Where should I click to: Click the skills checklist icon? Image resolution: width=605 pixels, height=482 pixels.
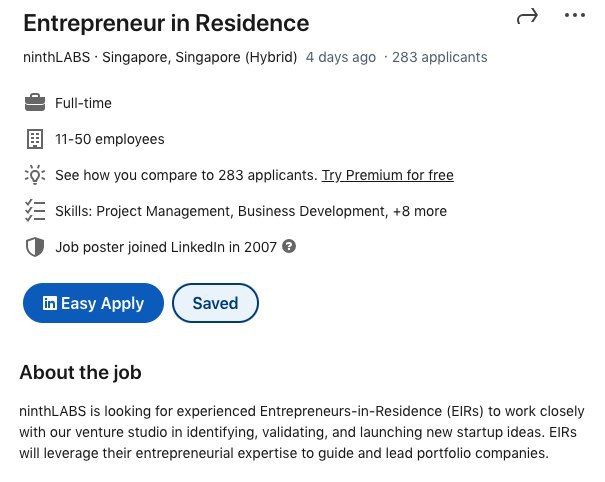35,211
